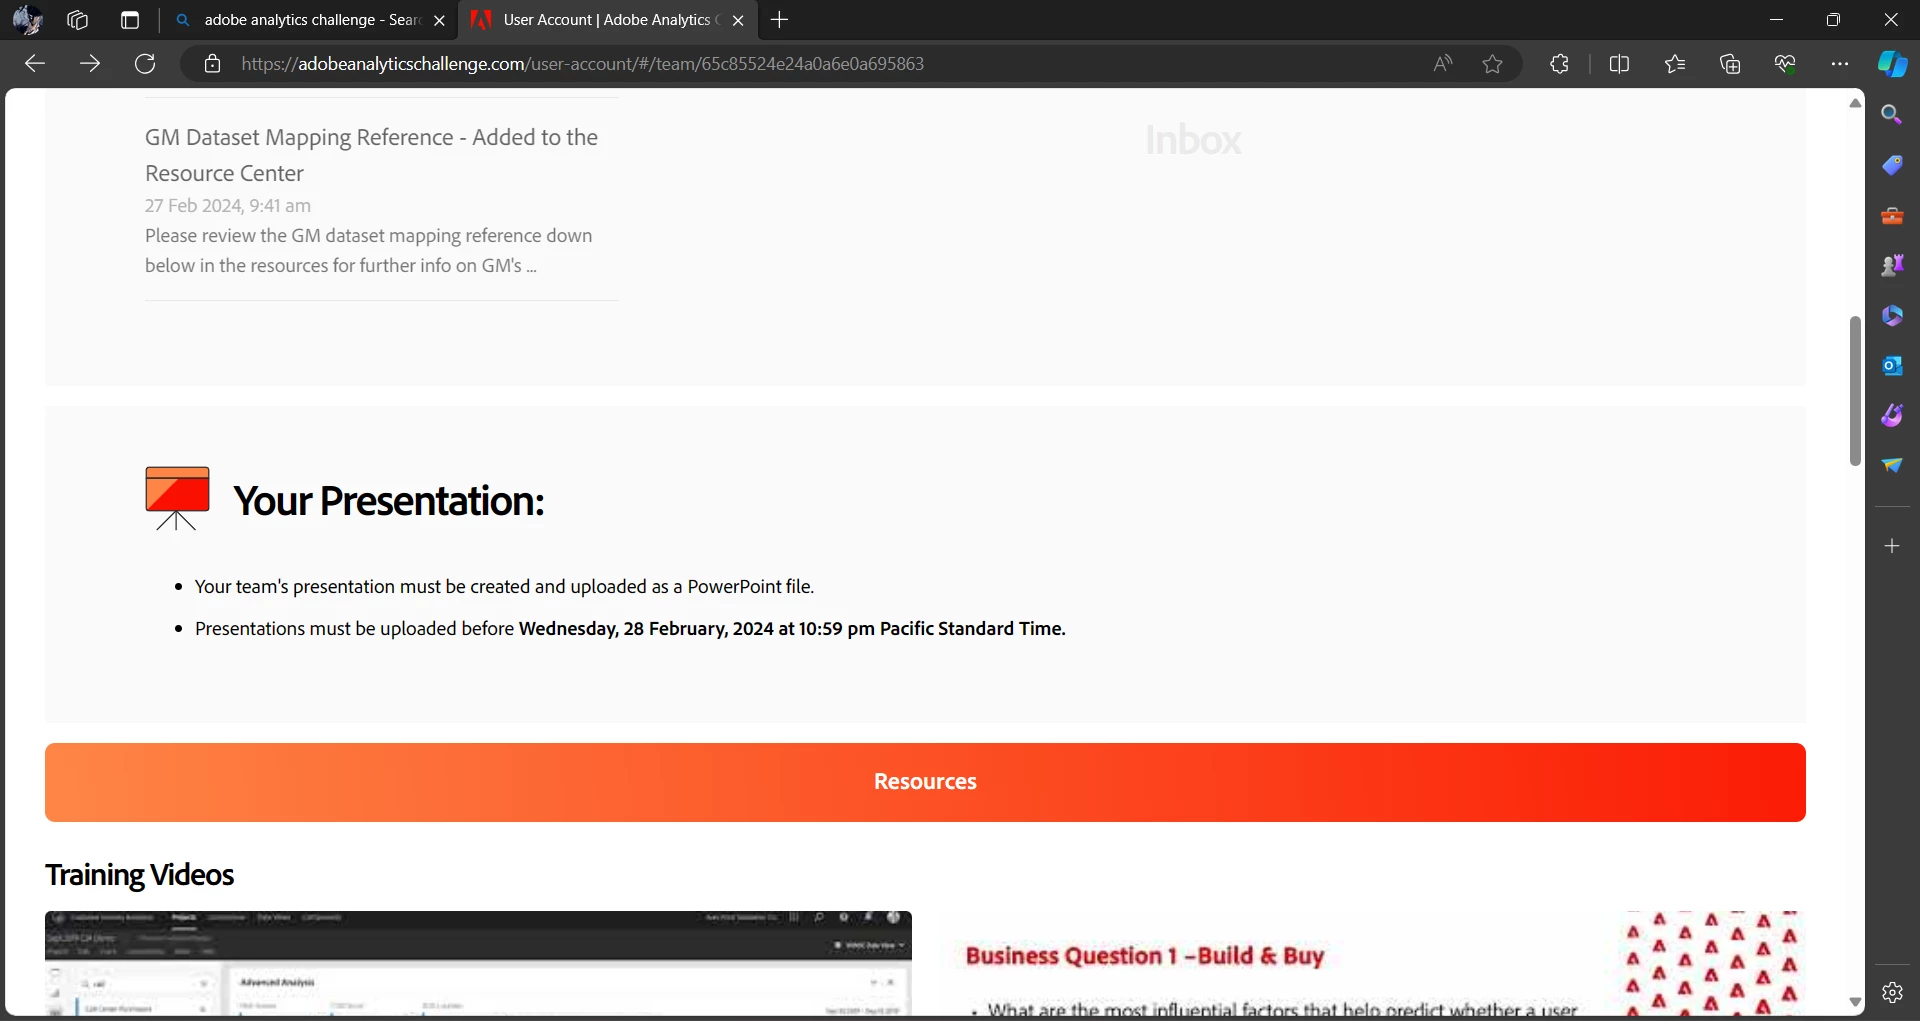This screenshot has height=1021, width=1920.
Task: Click the page vertical scrollbar thumb
Action: (x=1855, y=391)
